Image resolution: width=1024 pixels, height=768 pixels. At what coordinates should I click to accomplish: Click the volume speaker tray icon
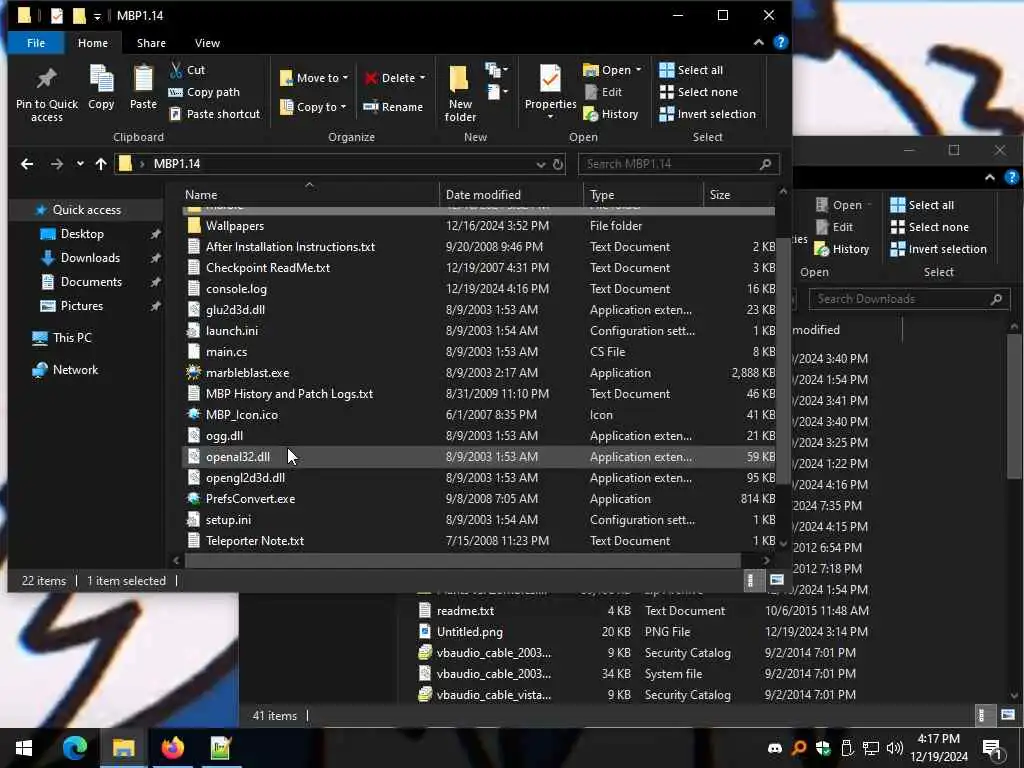(x=895, y=748)
